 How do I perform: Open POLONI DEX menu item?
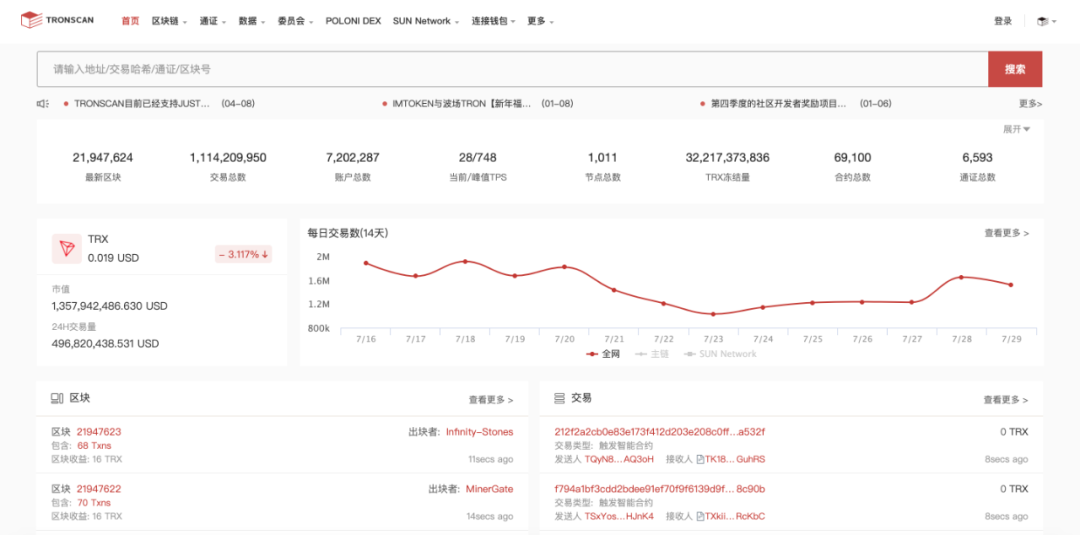click(353, 21)
